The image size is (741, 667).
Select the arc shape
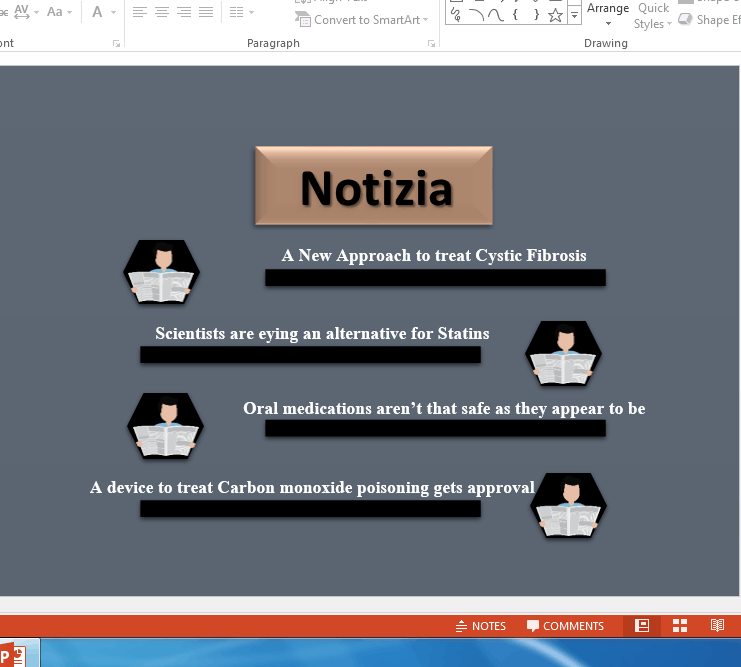(476, 15)
